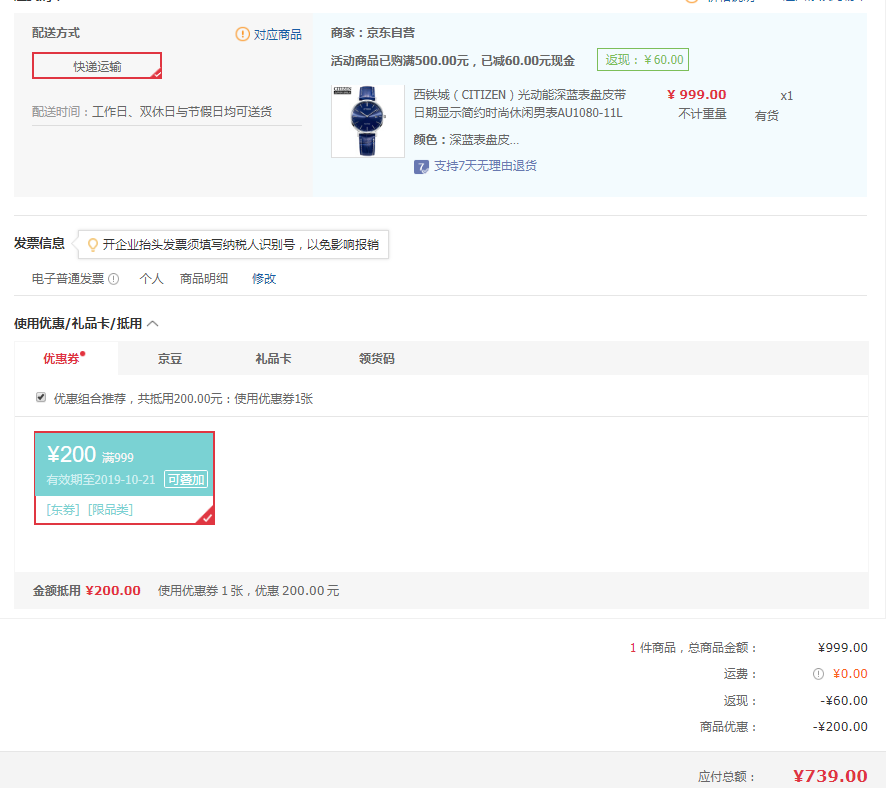
Task: Select the 快递运输 delivery option
Action: point(97,66)
